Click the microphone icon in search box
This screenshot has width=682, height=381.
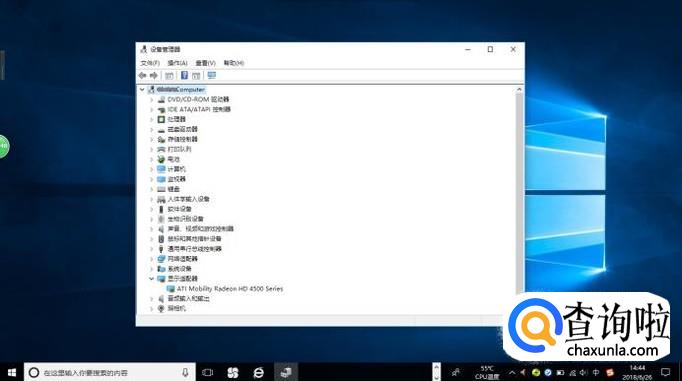tap(185, 373)
